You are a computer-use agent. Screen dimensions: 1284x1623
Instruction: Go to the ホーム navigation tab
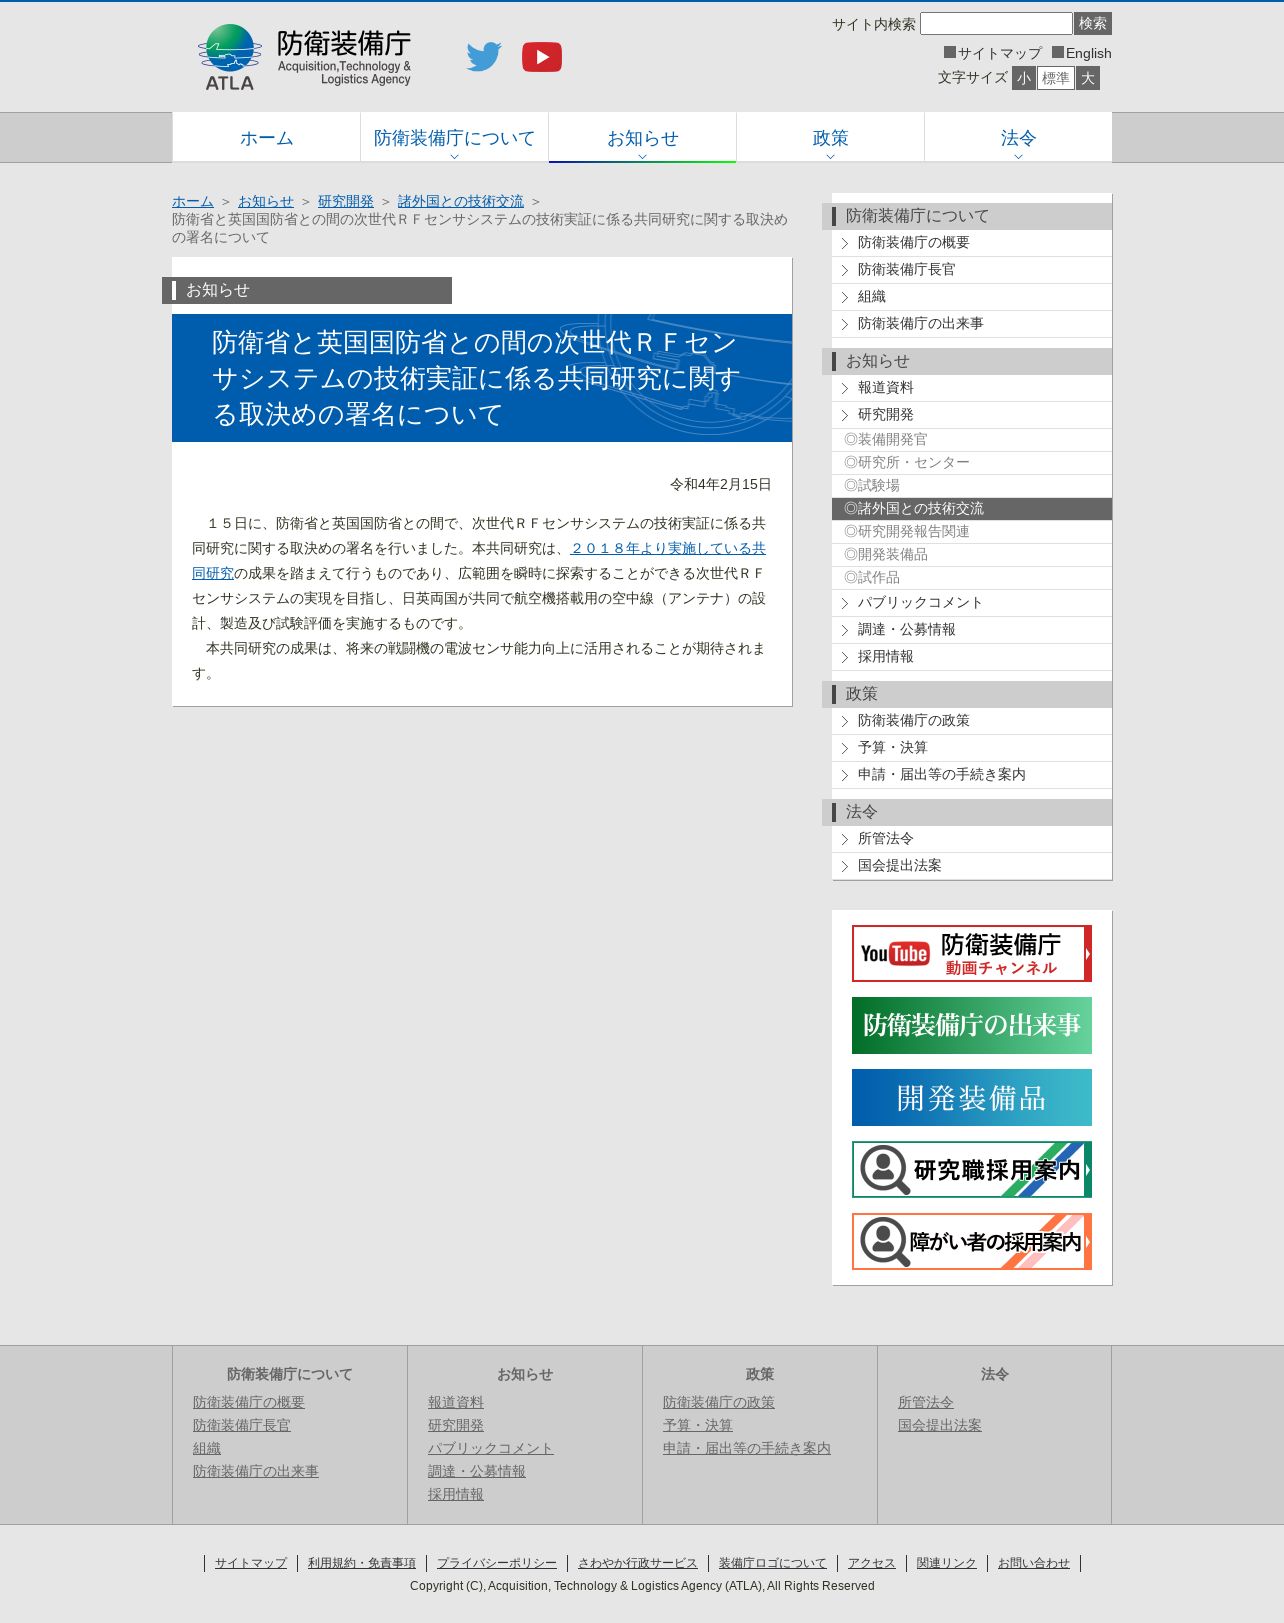point(266,138)
